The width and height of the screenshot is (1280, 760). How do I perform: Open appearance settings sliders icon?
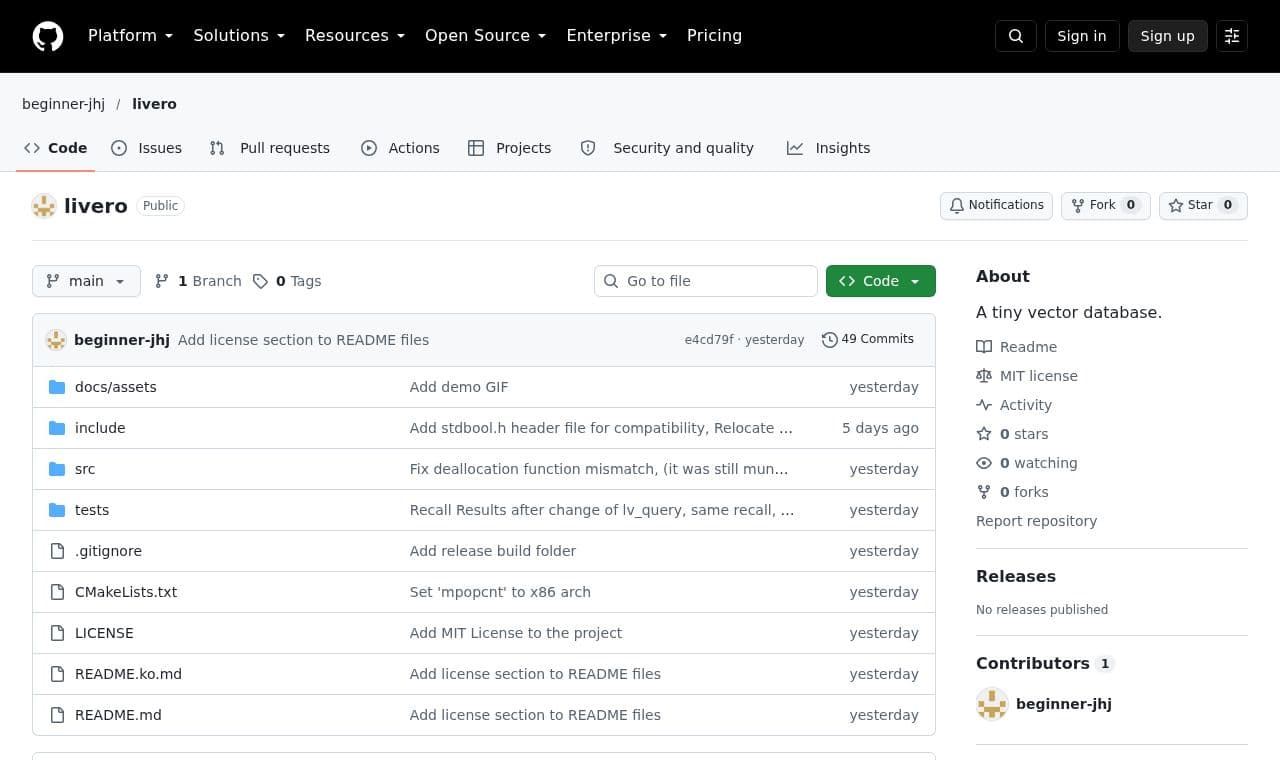point(1232,36)
